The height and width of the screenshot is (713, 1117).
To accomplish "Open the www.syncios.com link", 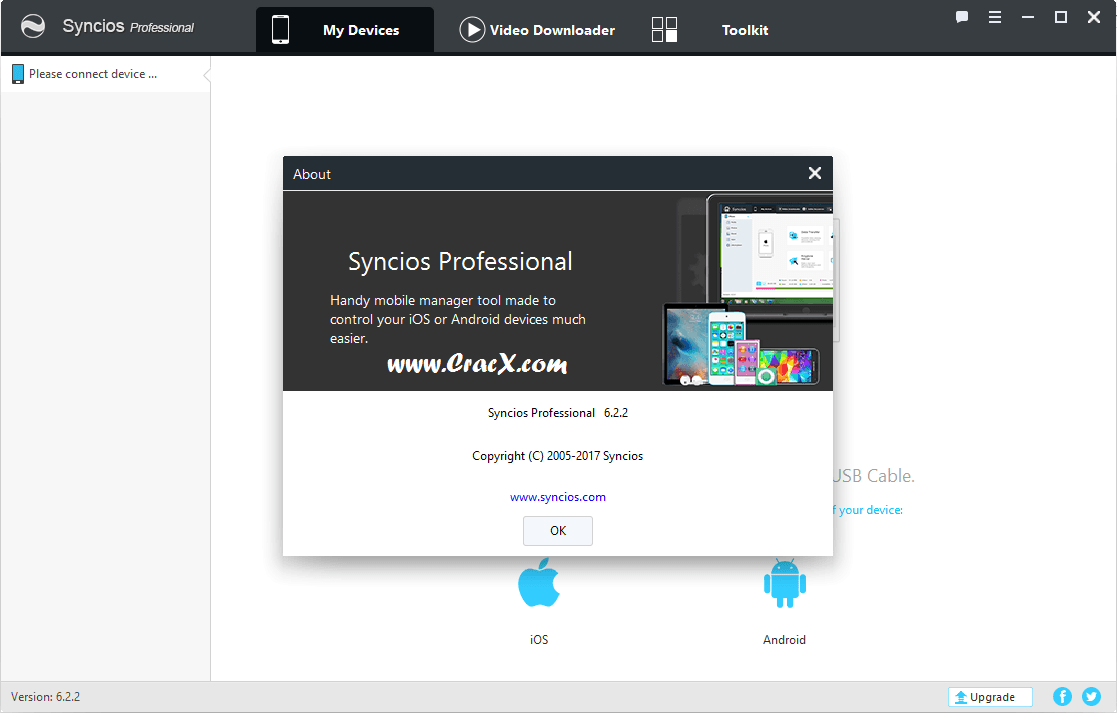I will click(558, 497).
